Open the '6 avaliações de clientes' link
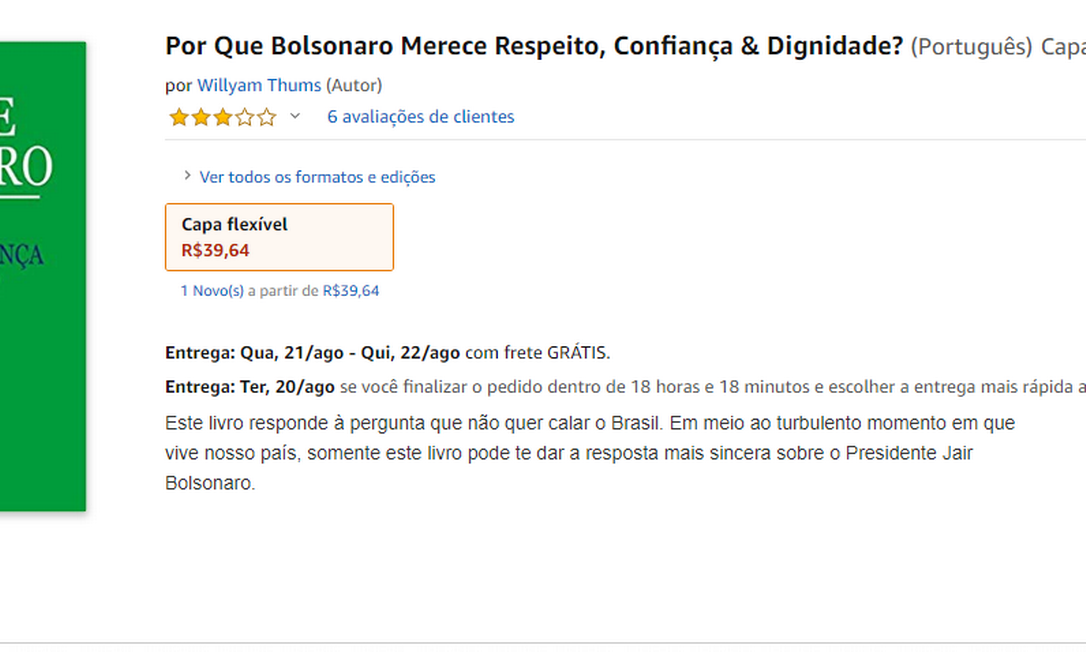Image resolution: width=1086 pixels, height=652 pixels. 420,117
